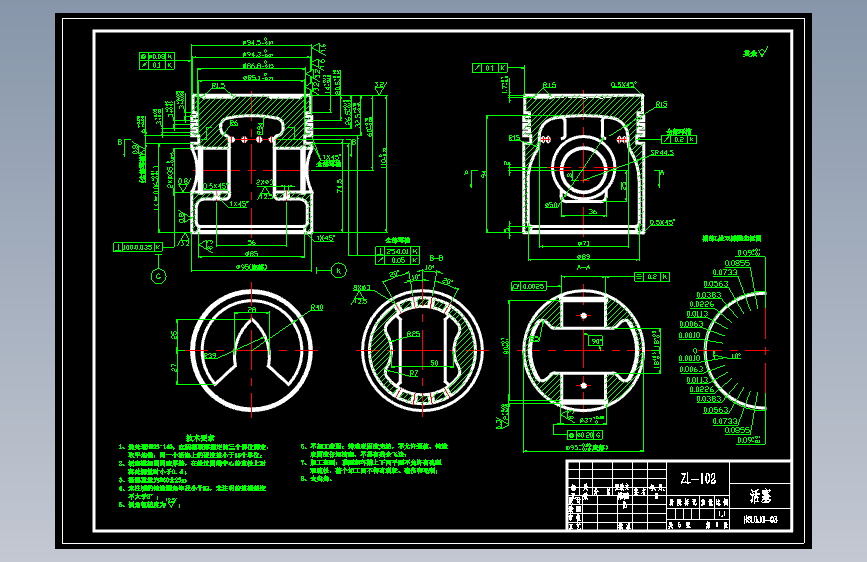
Task: Click the 其余 surface finish note
Action: click(755, 53)
